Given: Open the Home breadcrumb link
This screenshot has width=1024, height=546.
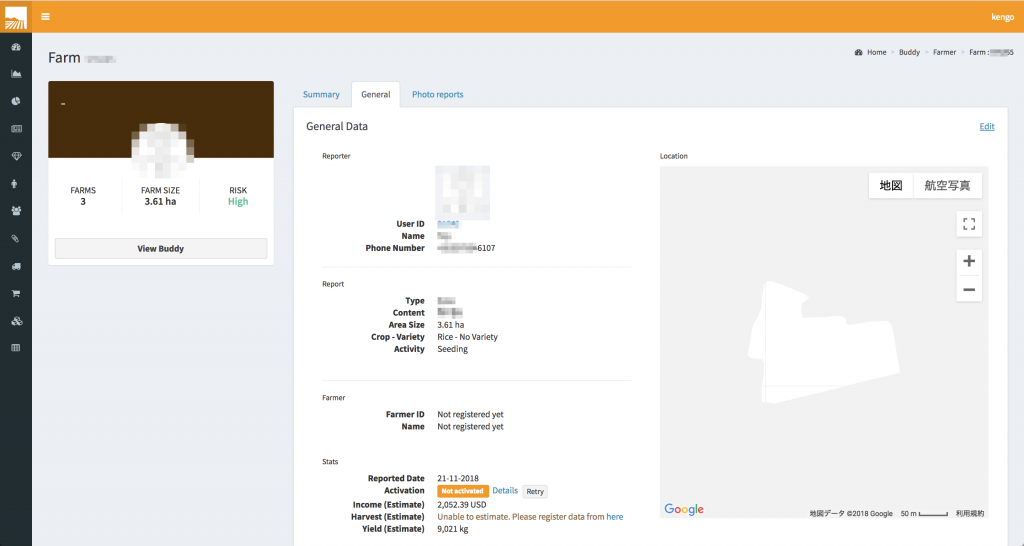Looking at the screenshot, I should [x=876, y=52].
